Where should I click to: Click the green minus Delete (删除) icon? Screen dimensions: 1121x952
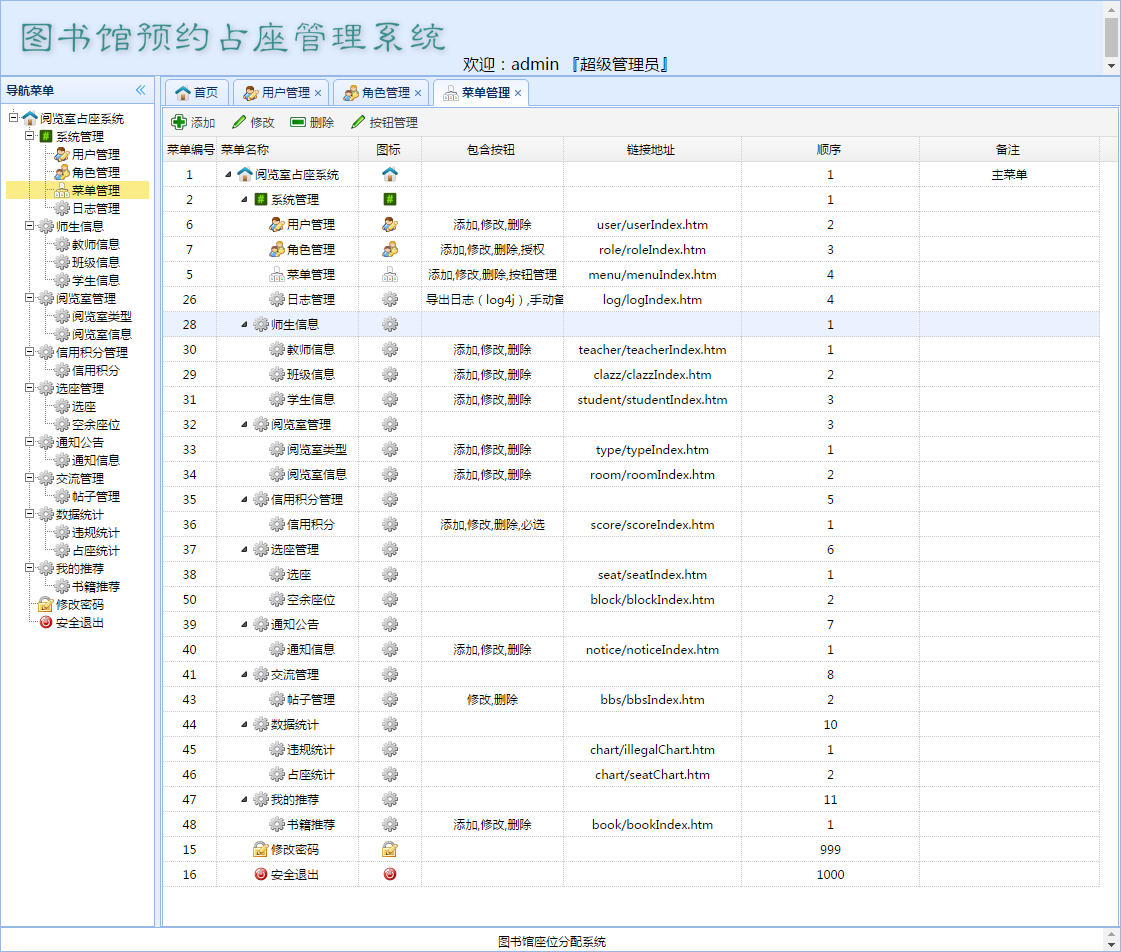point(298,122)
